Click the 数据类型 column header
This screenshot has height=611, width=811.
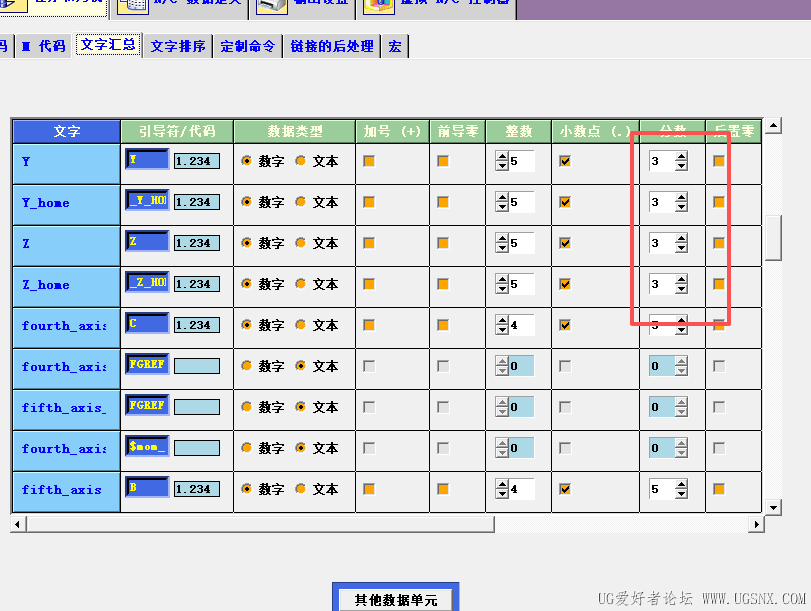294,131
